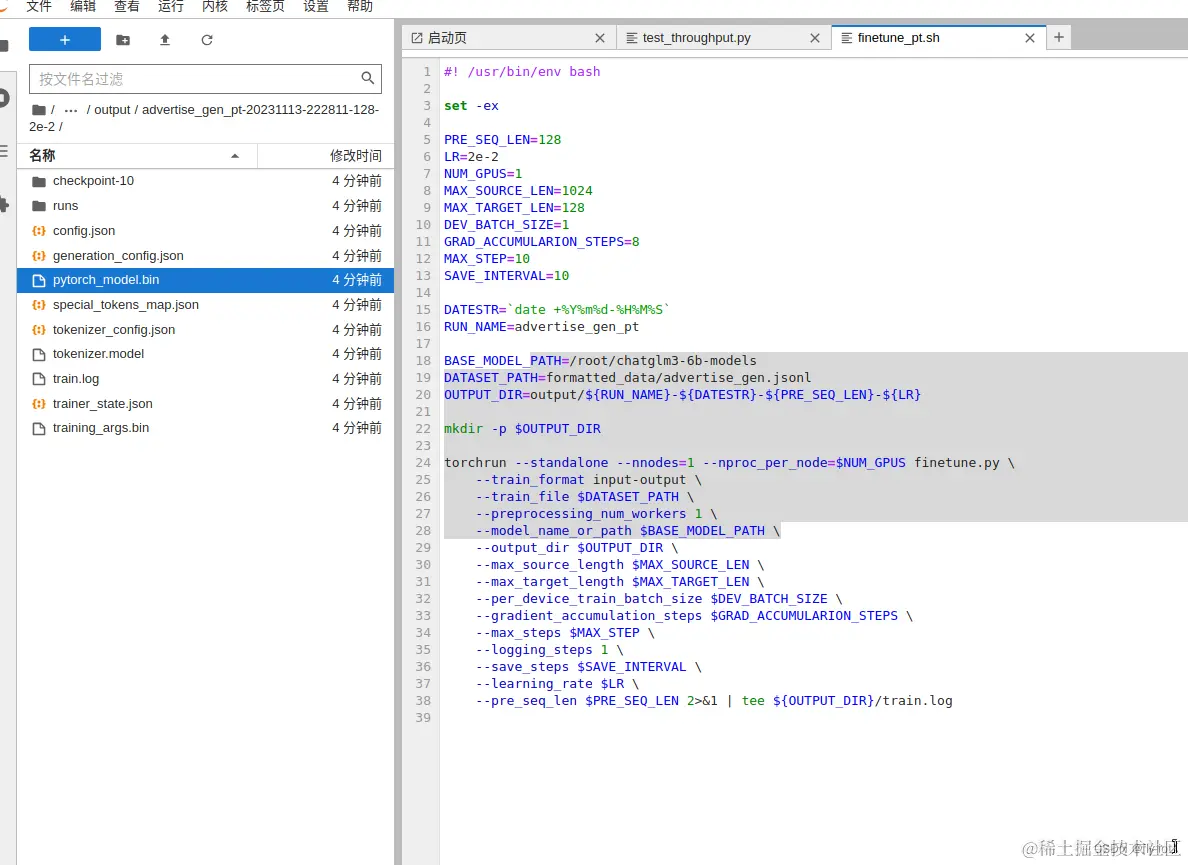Click the PRE_SEQ_LEN=128 line
This screenshot has height=865, width=1188.
[502, 140]
